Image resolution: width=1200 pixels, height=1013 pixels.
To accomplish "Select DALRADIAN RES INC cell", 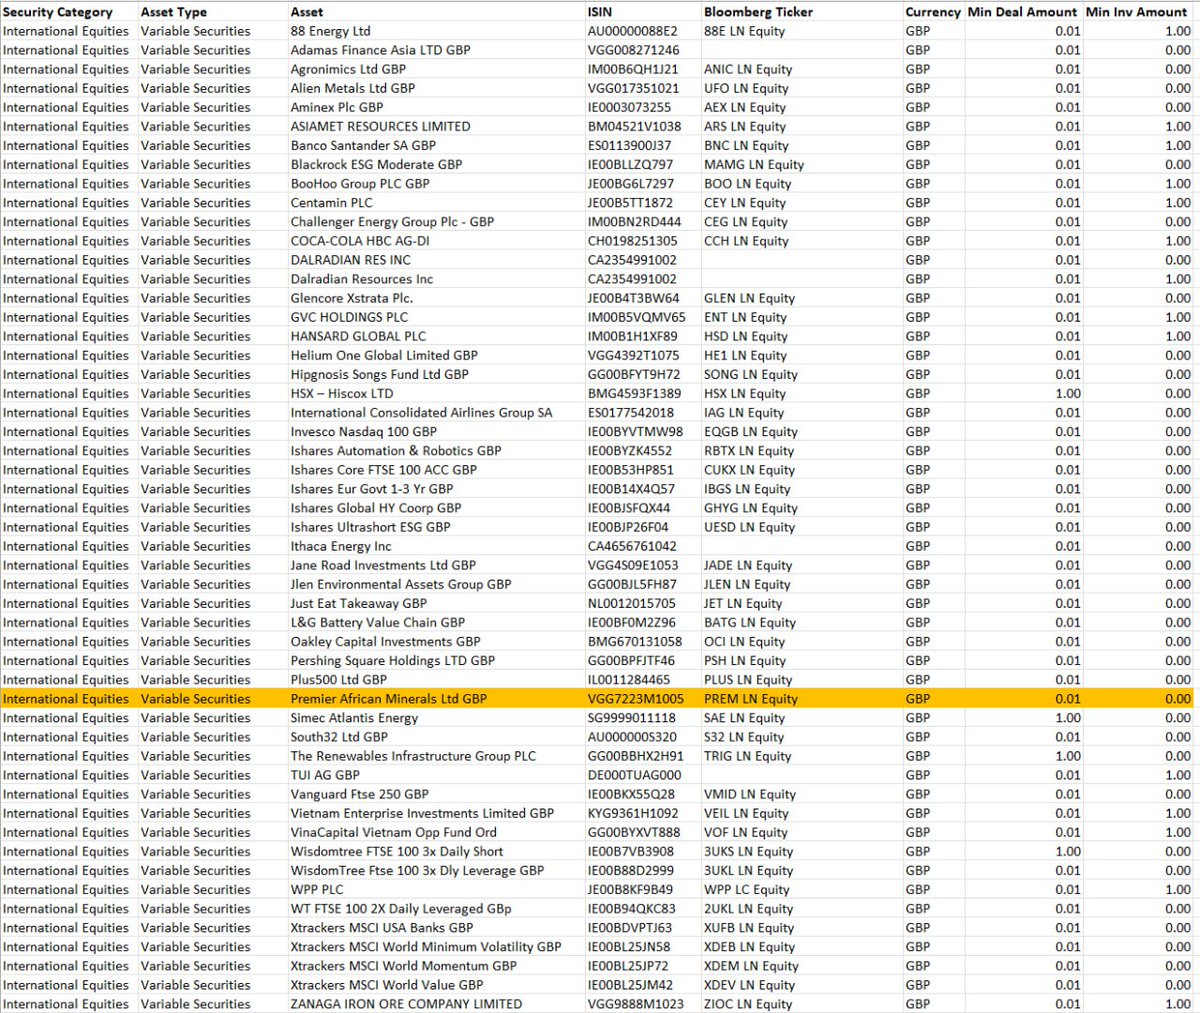I will (x=350, y=260).
